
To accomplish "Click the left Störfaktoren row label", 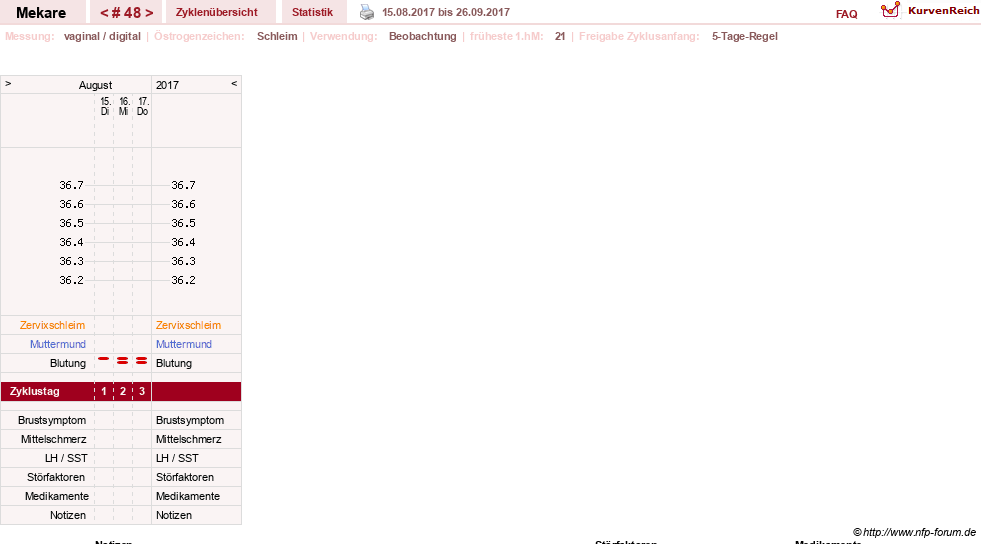I will (56, 477).
